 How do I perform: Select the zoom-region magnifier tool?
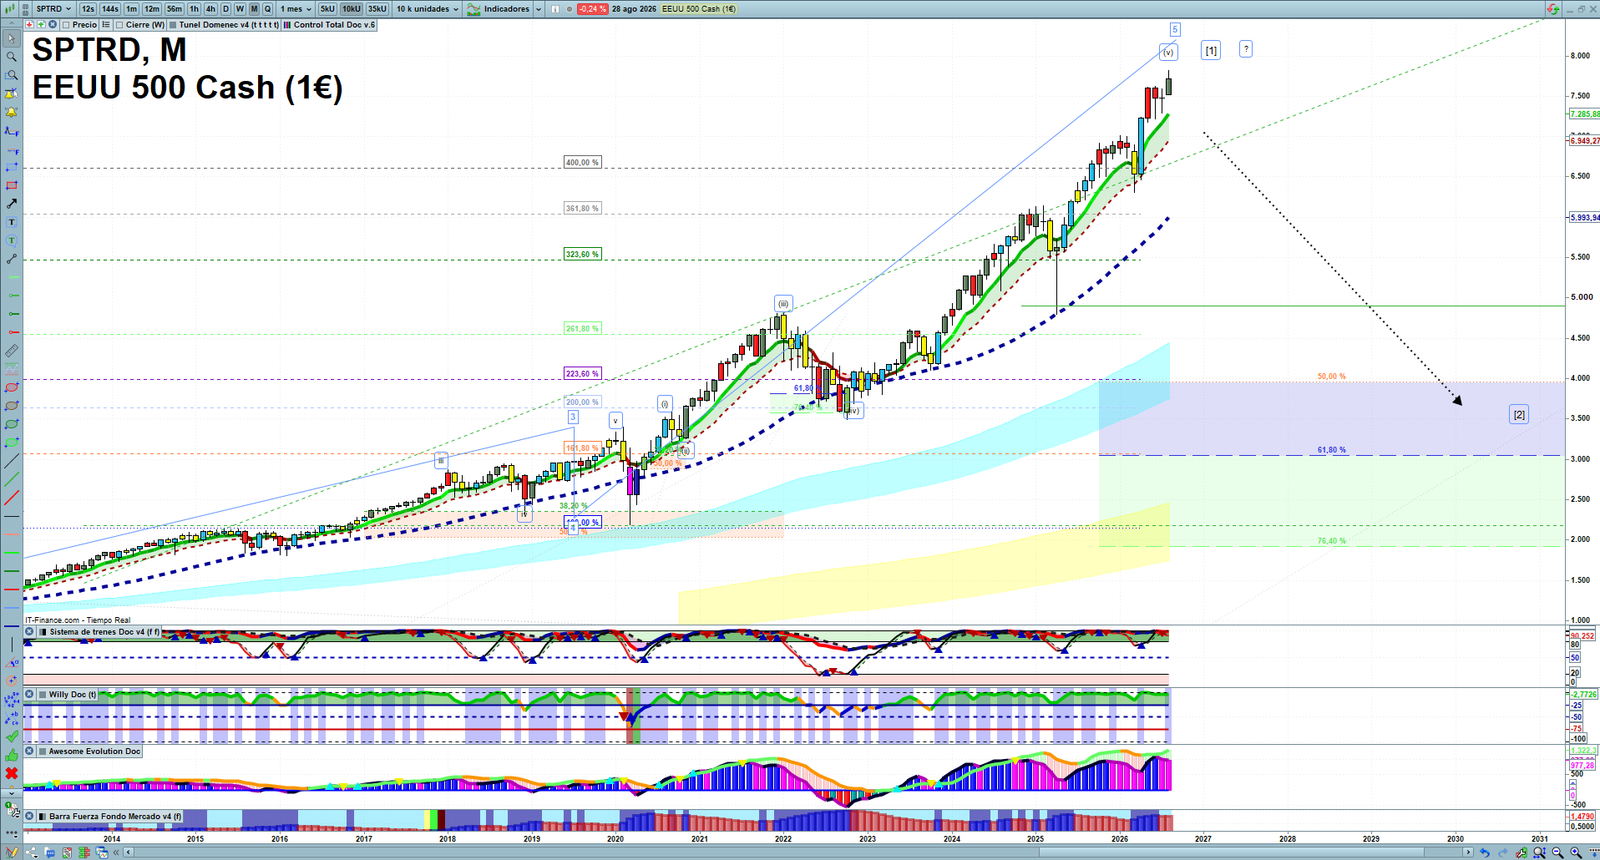point(12,74)
